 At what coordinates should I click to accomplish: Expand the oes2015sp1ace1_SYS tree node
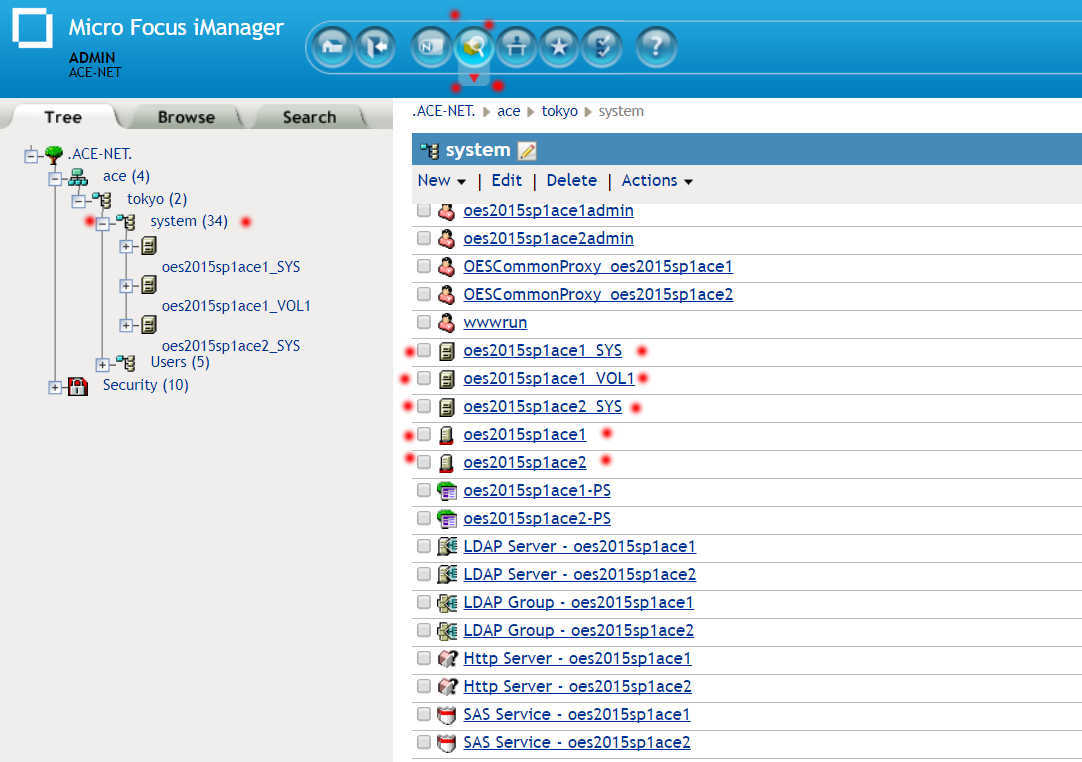click(126, 246)
